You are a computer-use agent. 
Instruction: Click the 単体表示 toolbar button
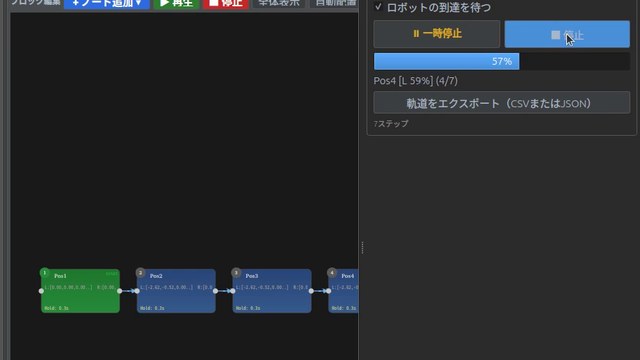point(279,3)
